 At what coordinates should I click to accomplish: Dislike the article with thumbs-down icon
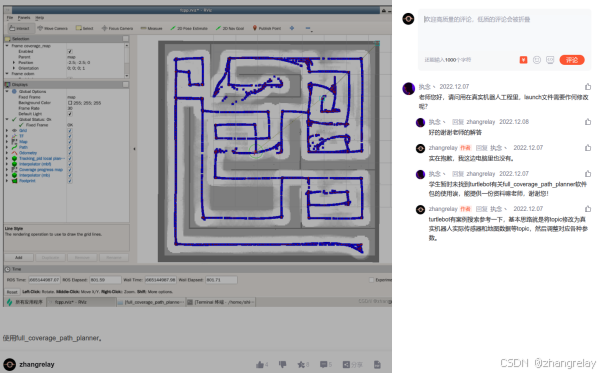(x=283, y=364)
